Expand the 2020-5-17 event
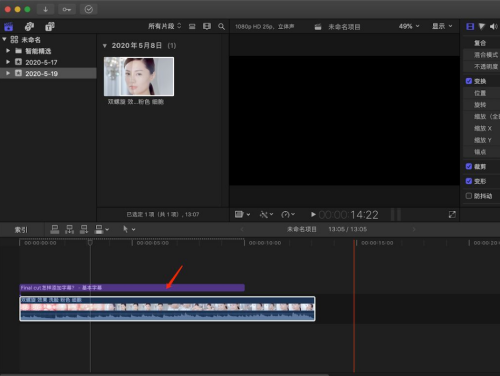 click(8, 62)
